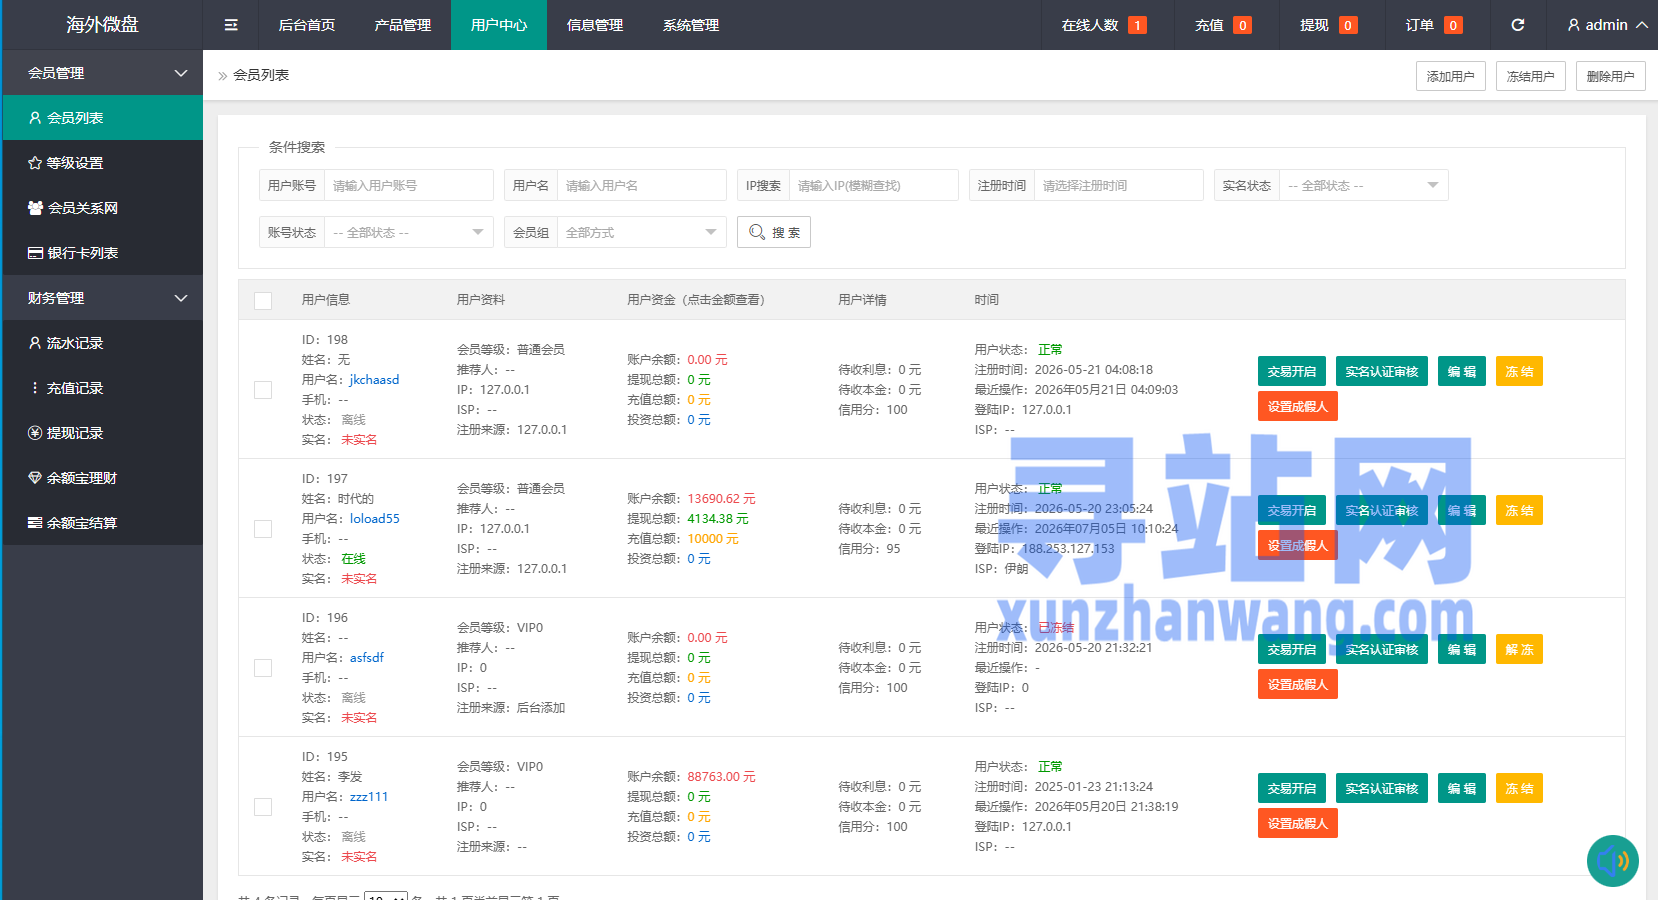Click 编辑 for user zzz111
The width and height of the screenshot is (1658, 900).
1462,788
